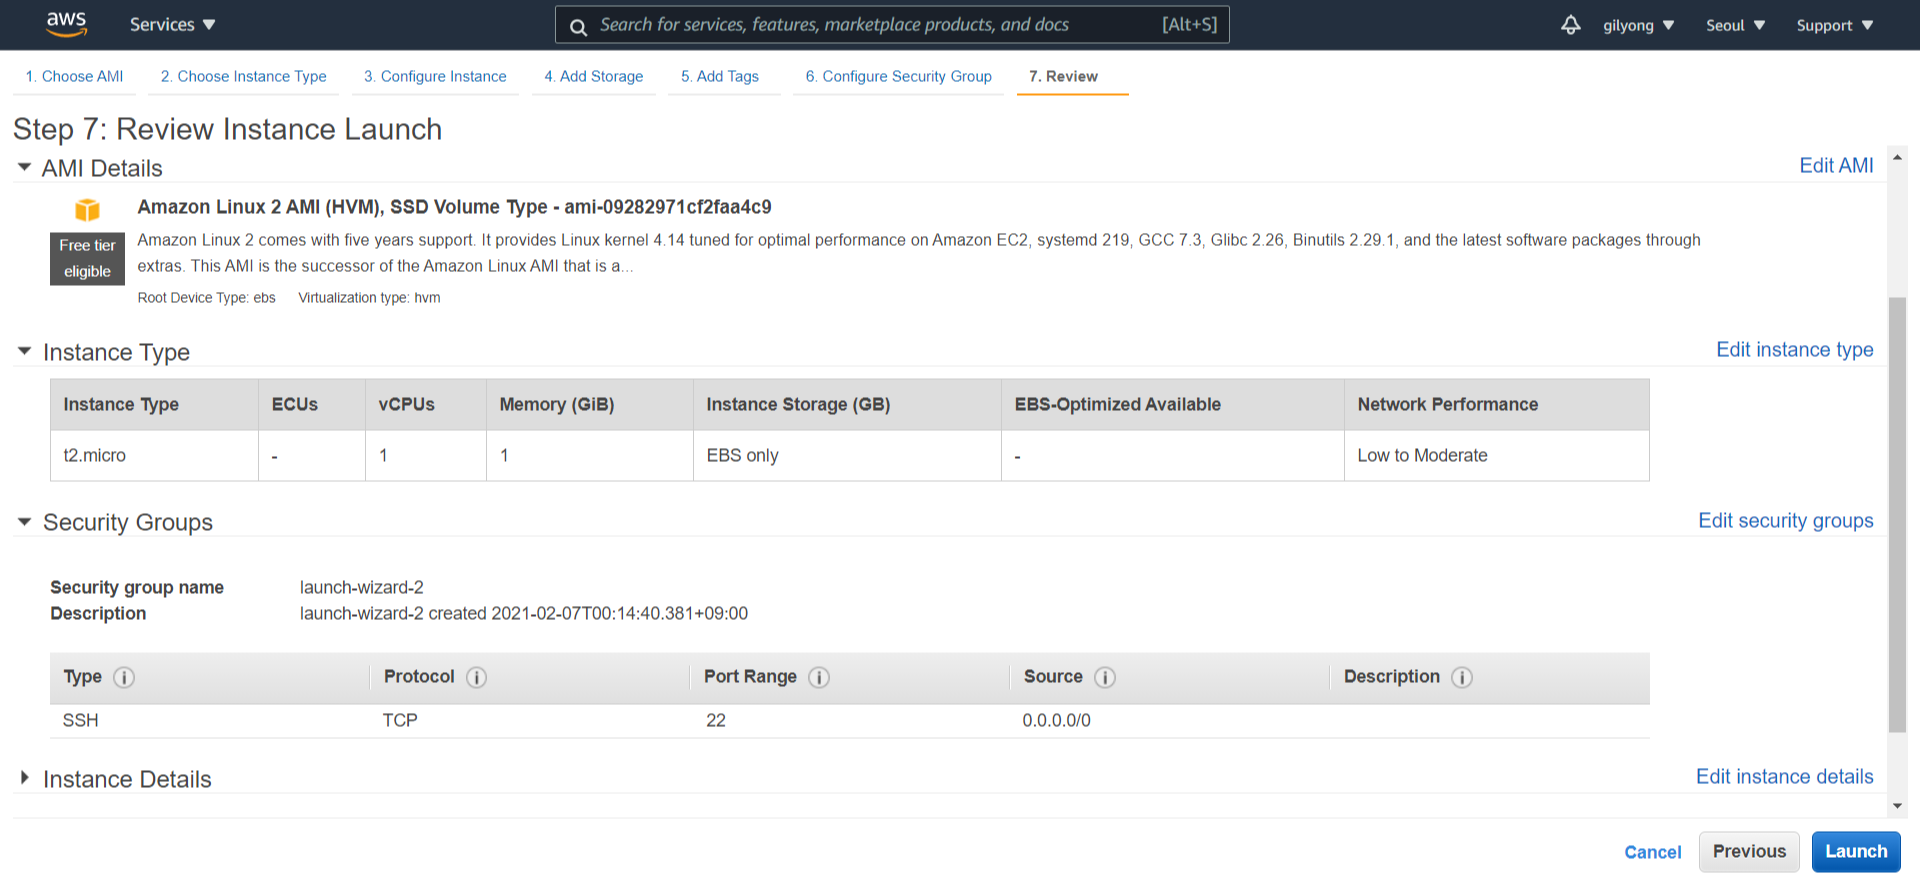Click the Amazon Linux 2 AMI title

click(454, 206)
